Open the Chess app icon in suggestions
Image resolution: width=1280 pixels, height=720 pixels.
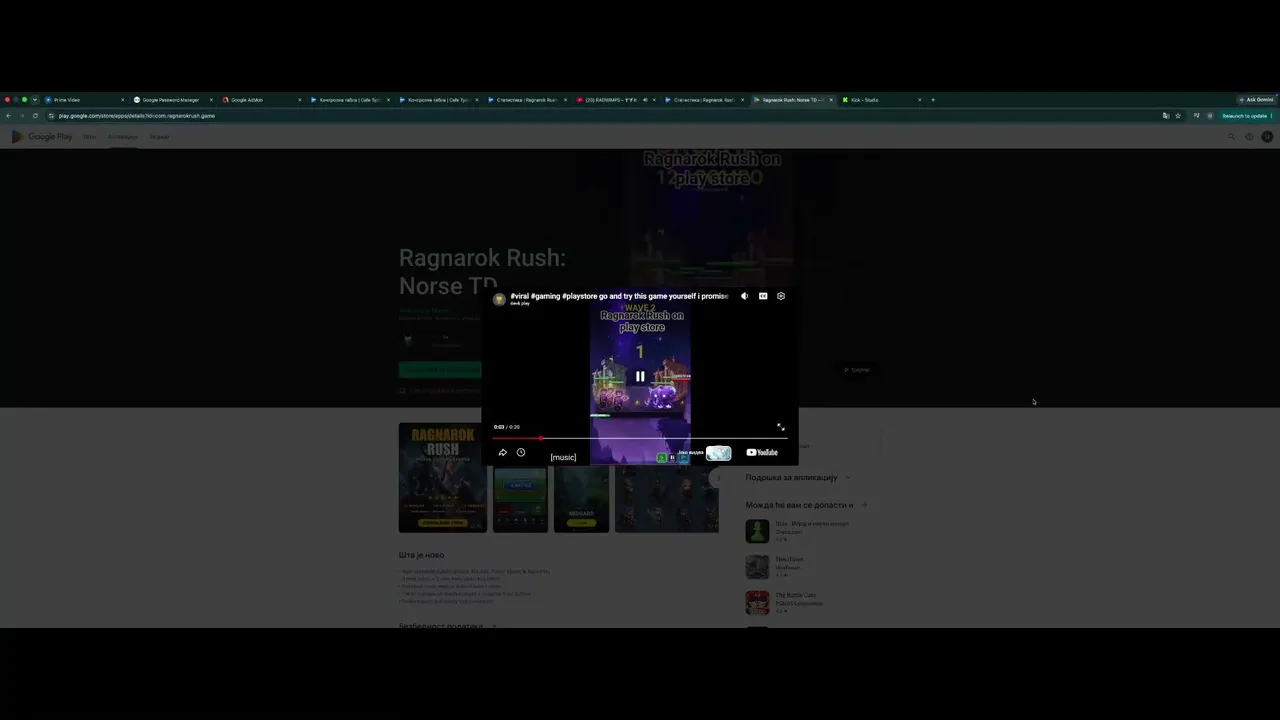click(757, 531)
